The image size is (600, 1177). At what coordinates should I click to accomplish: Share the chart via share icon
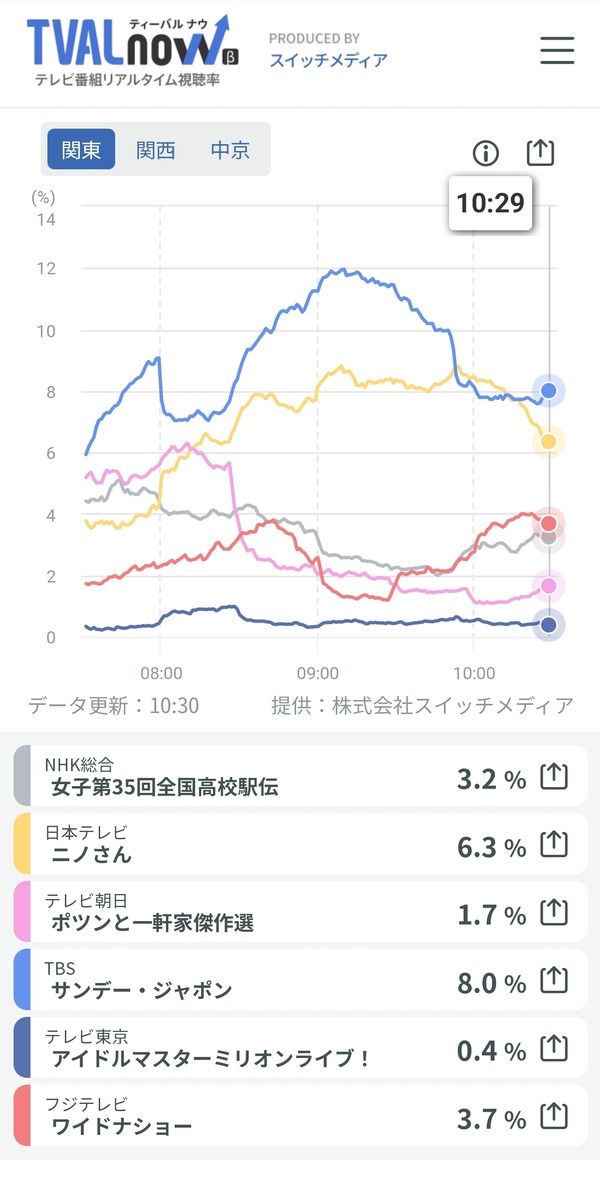coord(540,152)
